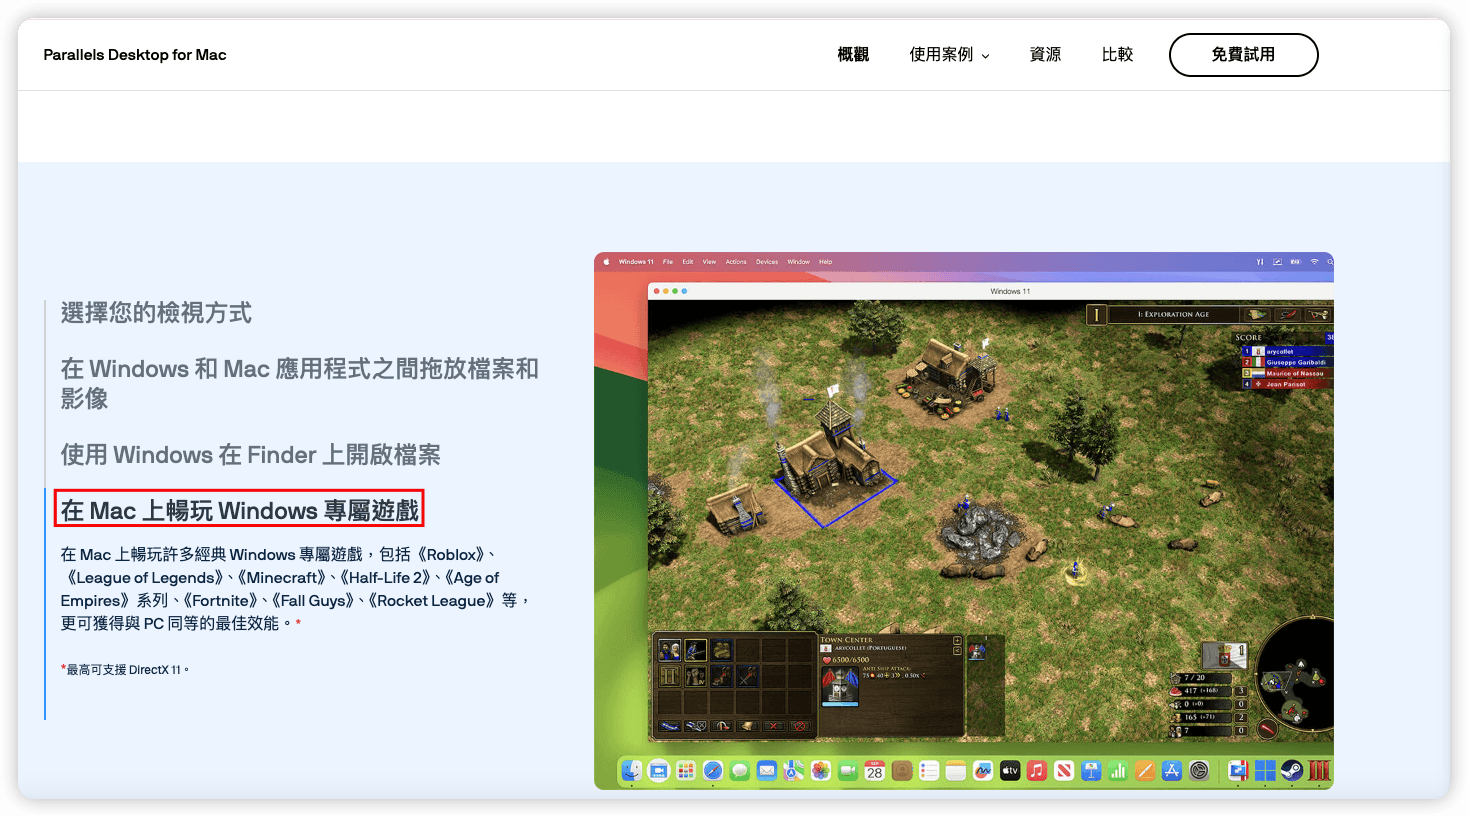The image size is (1468, 817).
Task: Select the 選擇您的檢視方式 section
Action: coord(156,313)
